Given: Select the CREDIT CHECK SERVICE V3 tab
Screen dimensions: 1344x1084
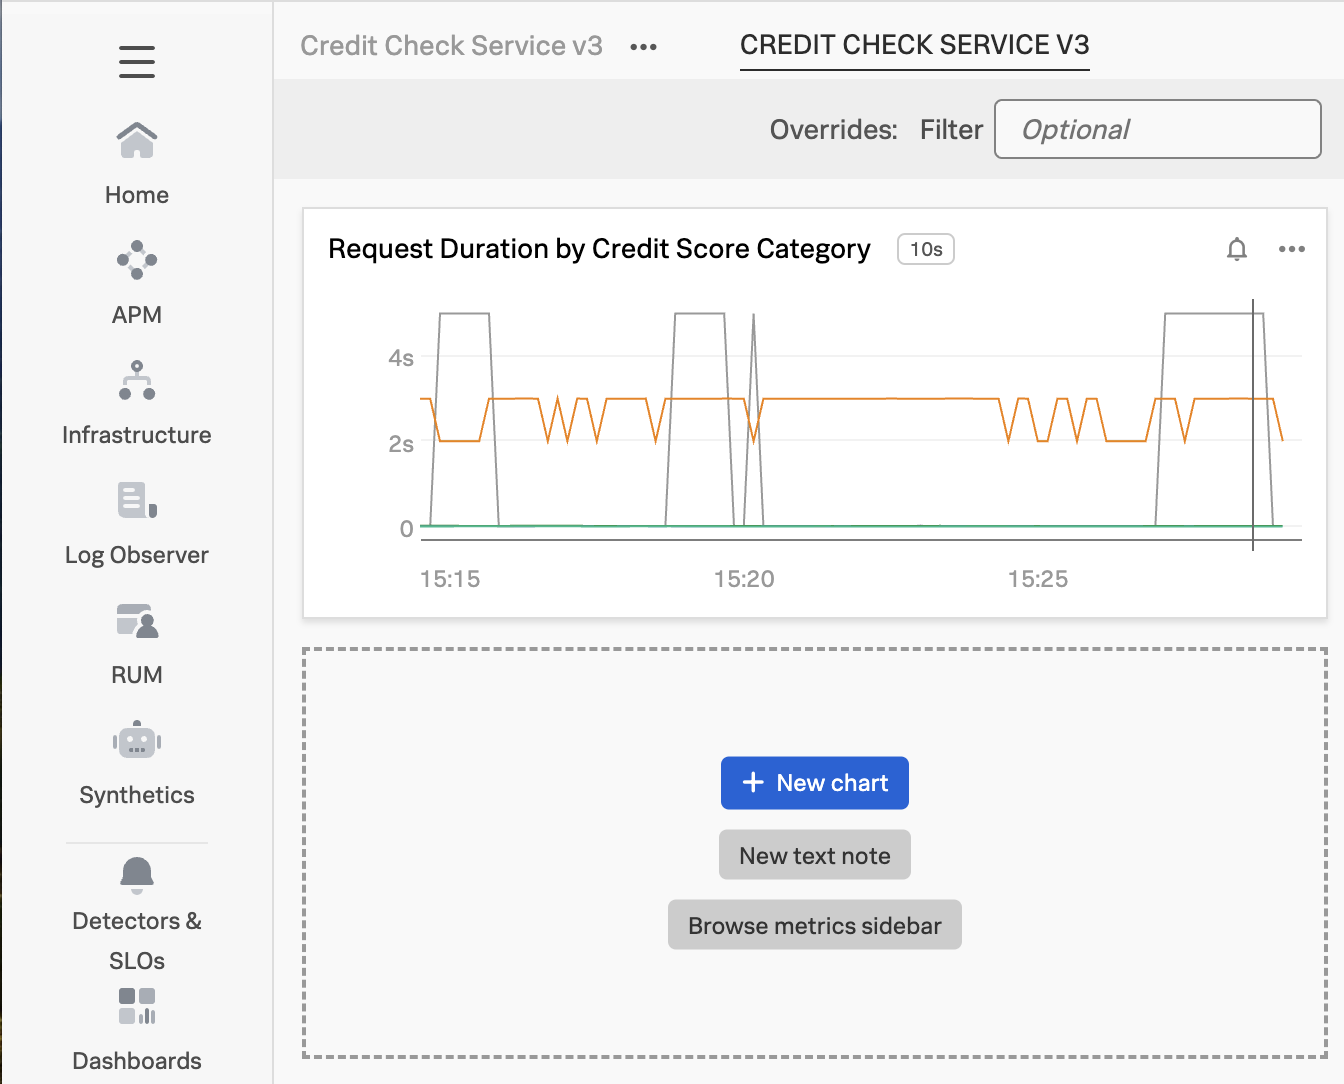Looking at the screenshot, I should 914,44.
